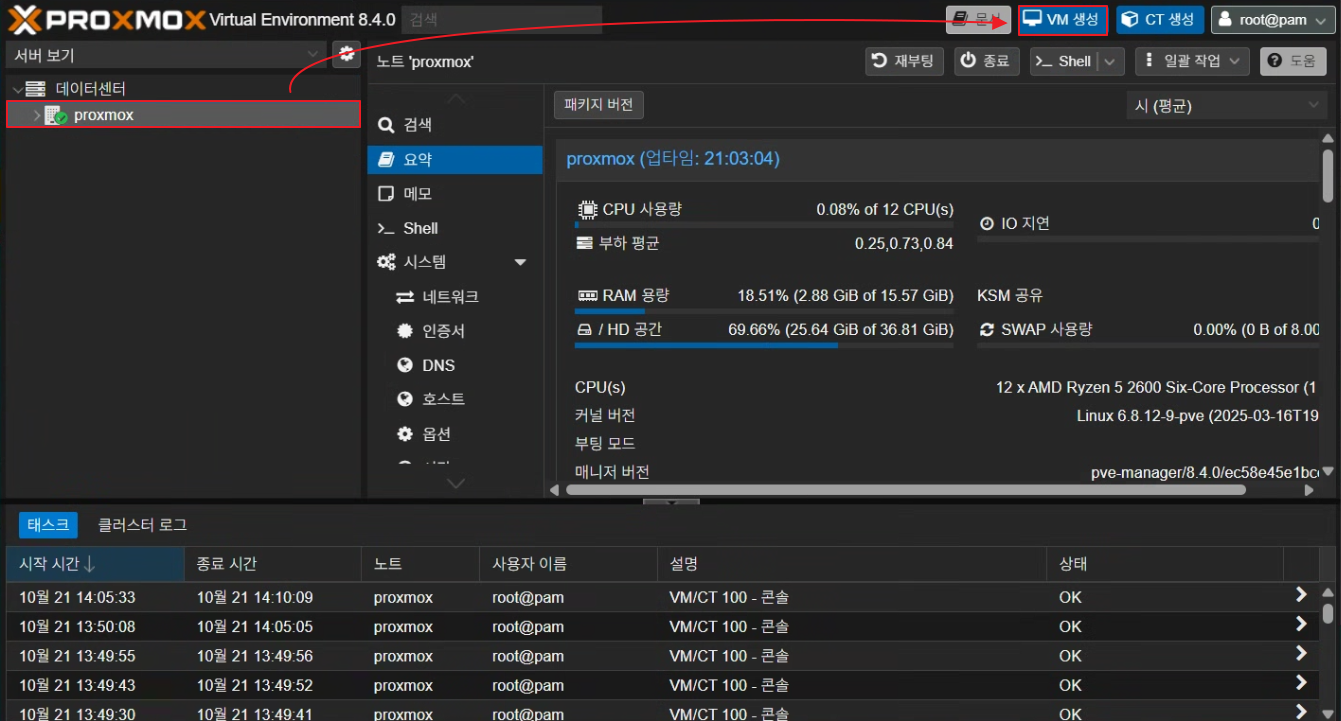
Task: Open the root@pam user menu
Action: pyautogui.click(x=1271, y=20)
